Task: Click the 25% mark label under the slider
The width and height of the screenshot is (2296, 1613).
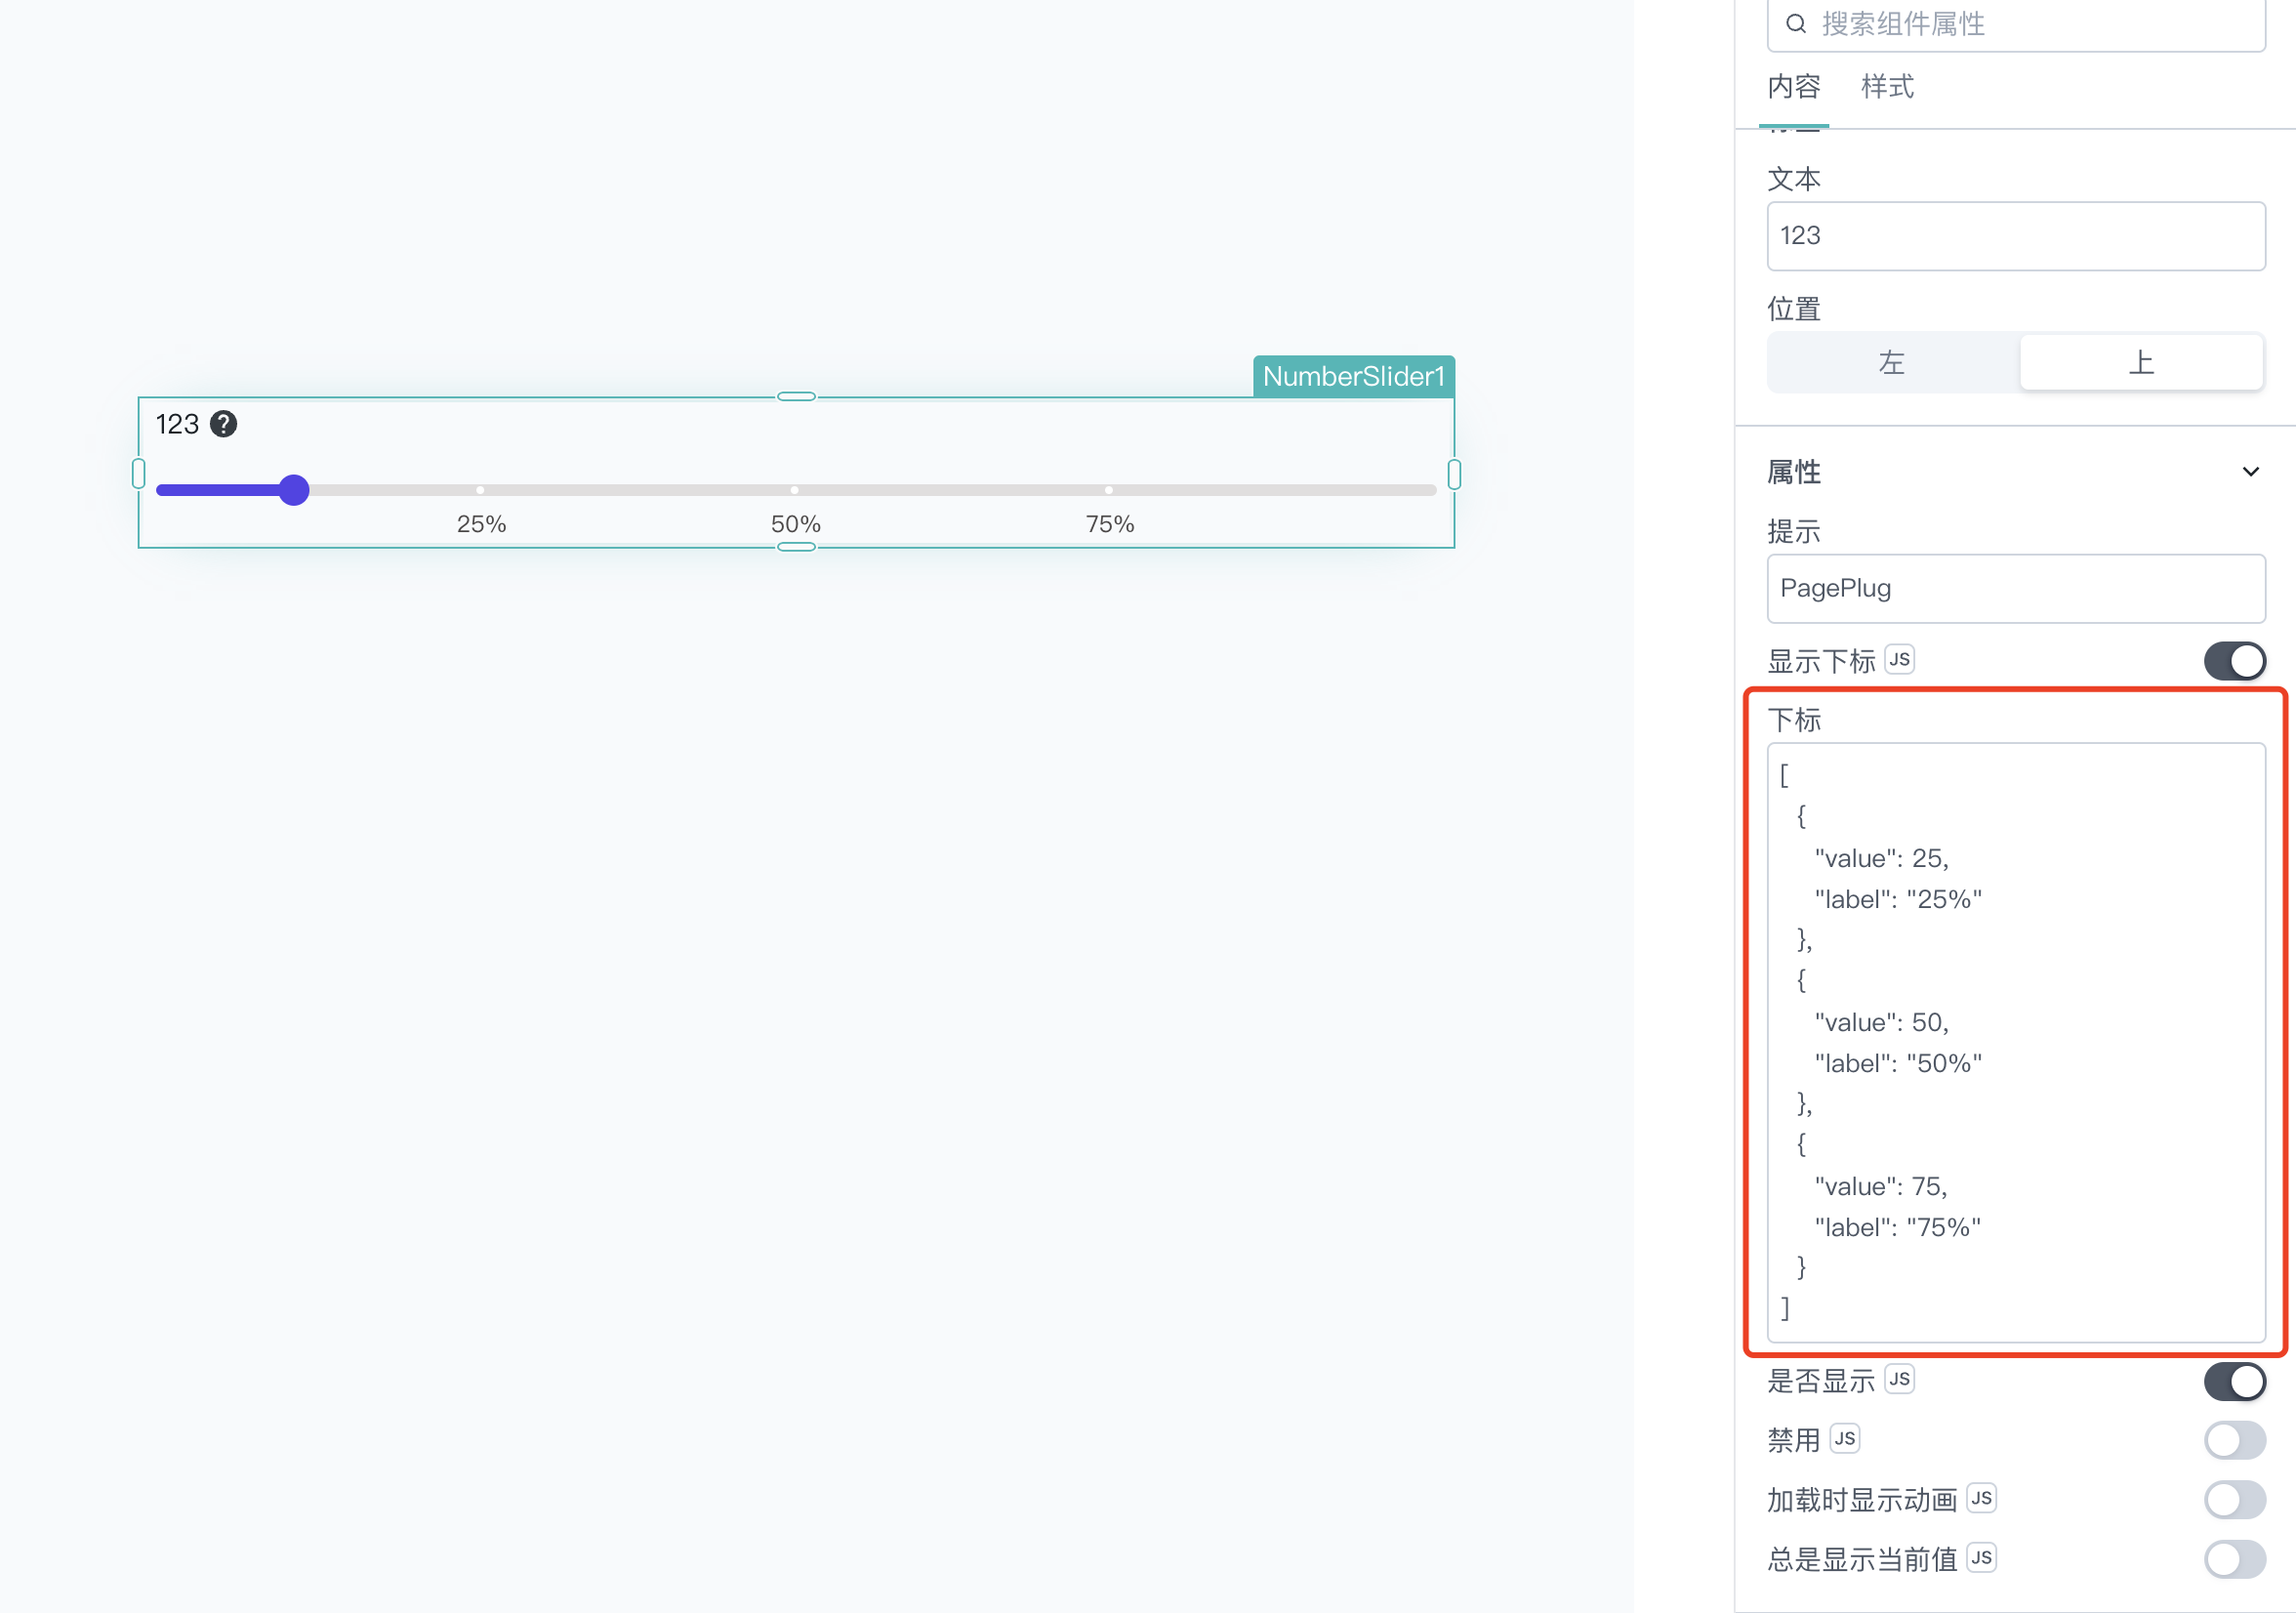Action: (481, 524)
